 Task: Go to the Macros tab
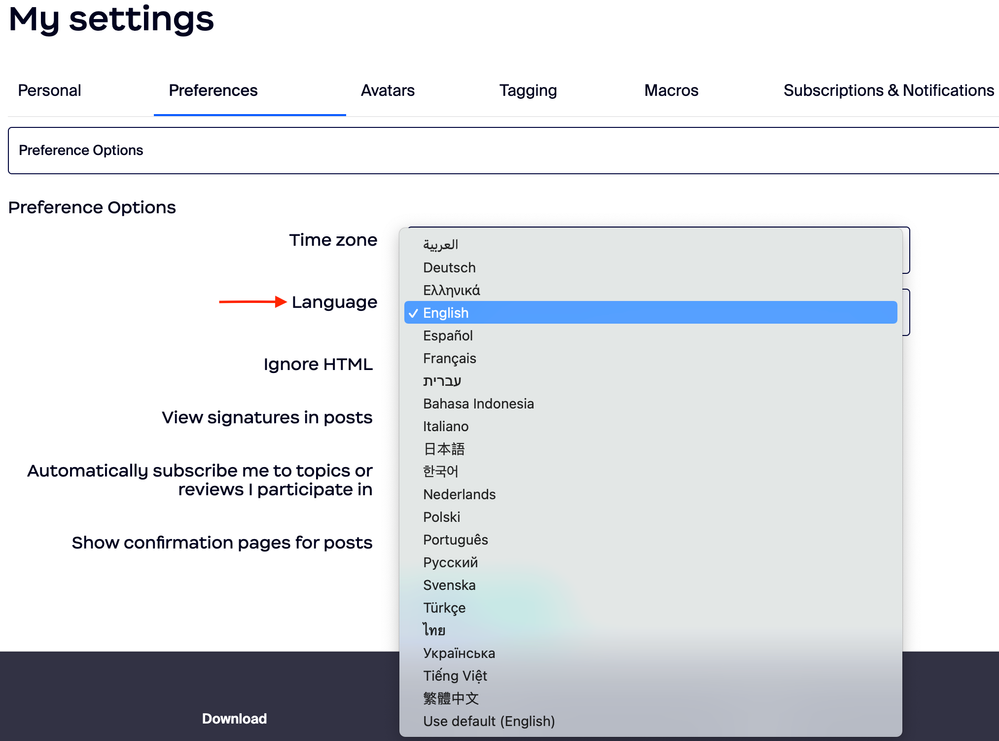point(671,91)
